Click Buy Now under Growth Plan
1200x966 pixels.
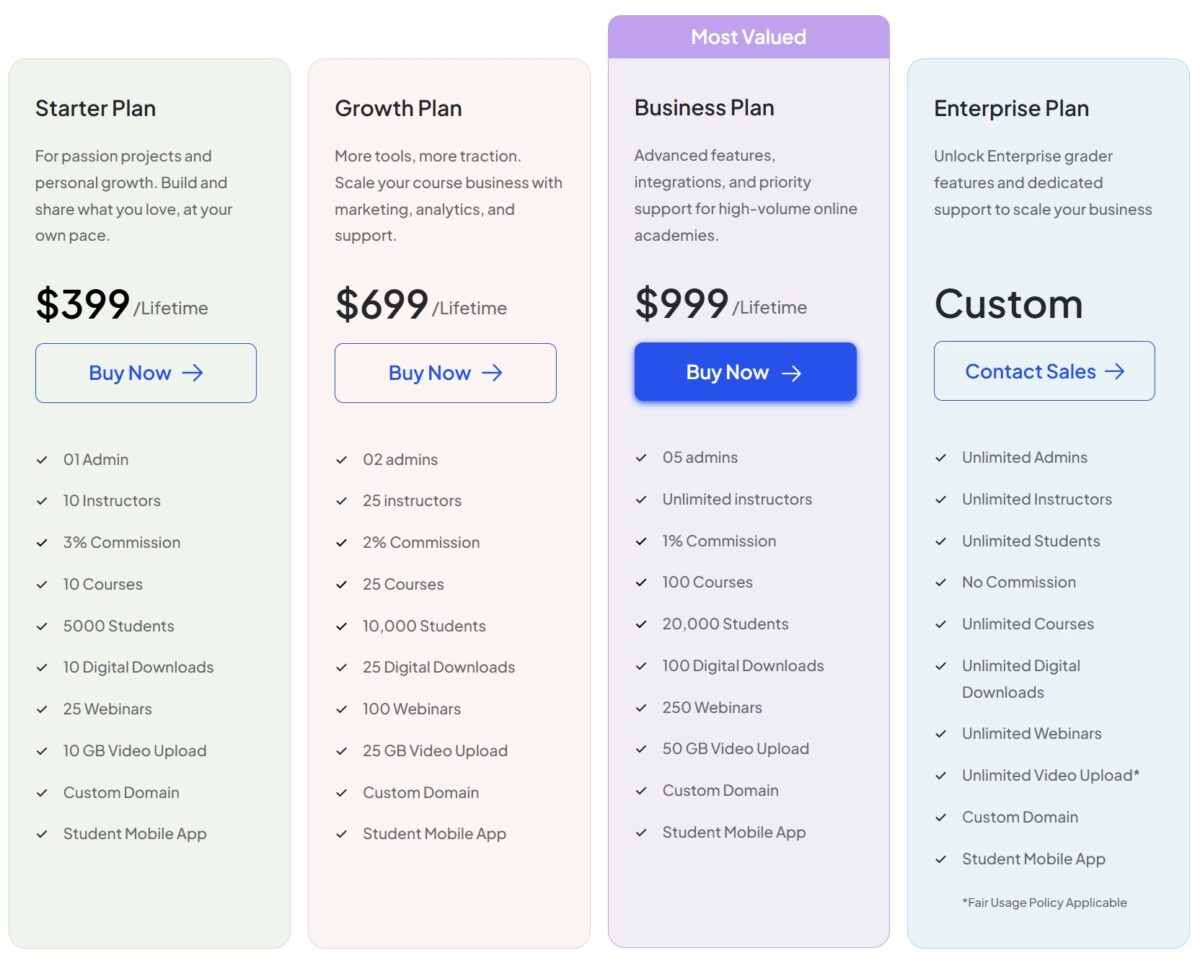pos(445,373)
